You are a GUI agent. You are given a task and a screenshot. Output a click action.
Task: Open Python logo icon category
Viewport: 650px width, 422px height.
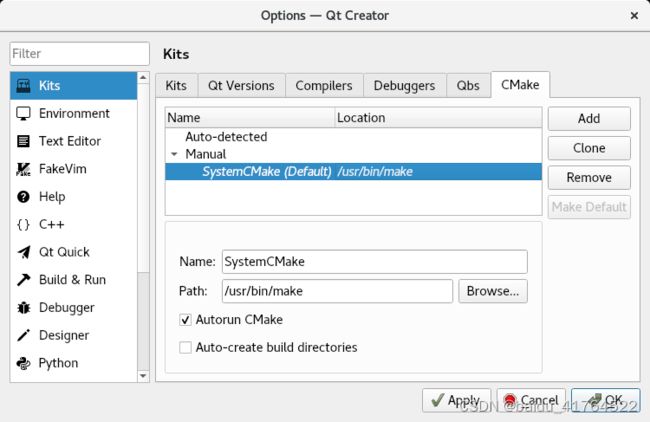click(x=24, y=363)
